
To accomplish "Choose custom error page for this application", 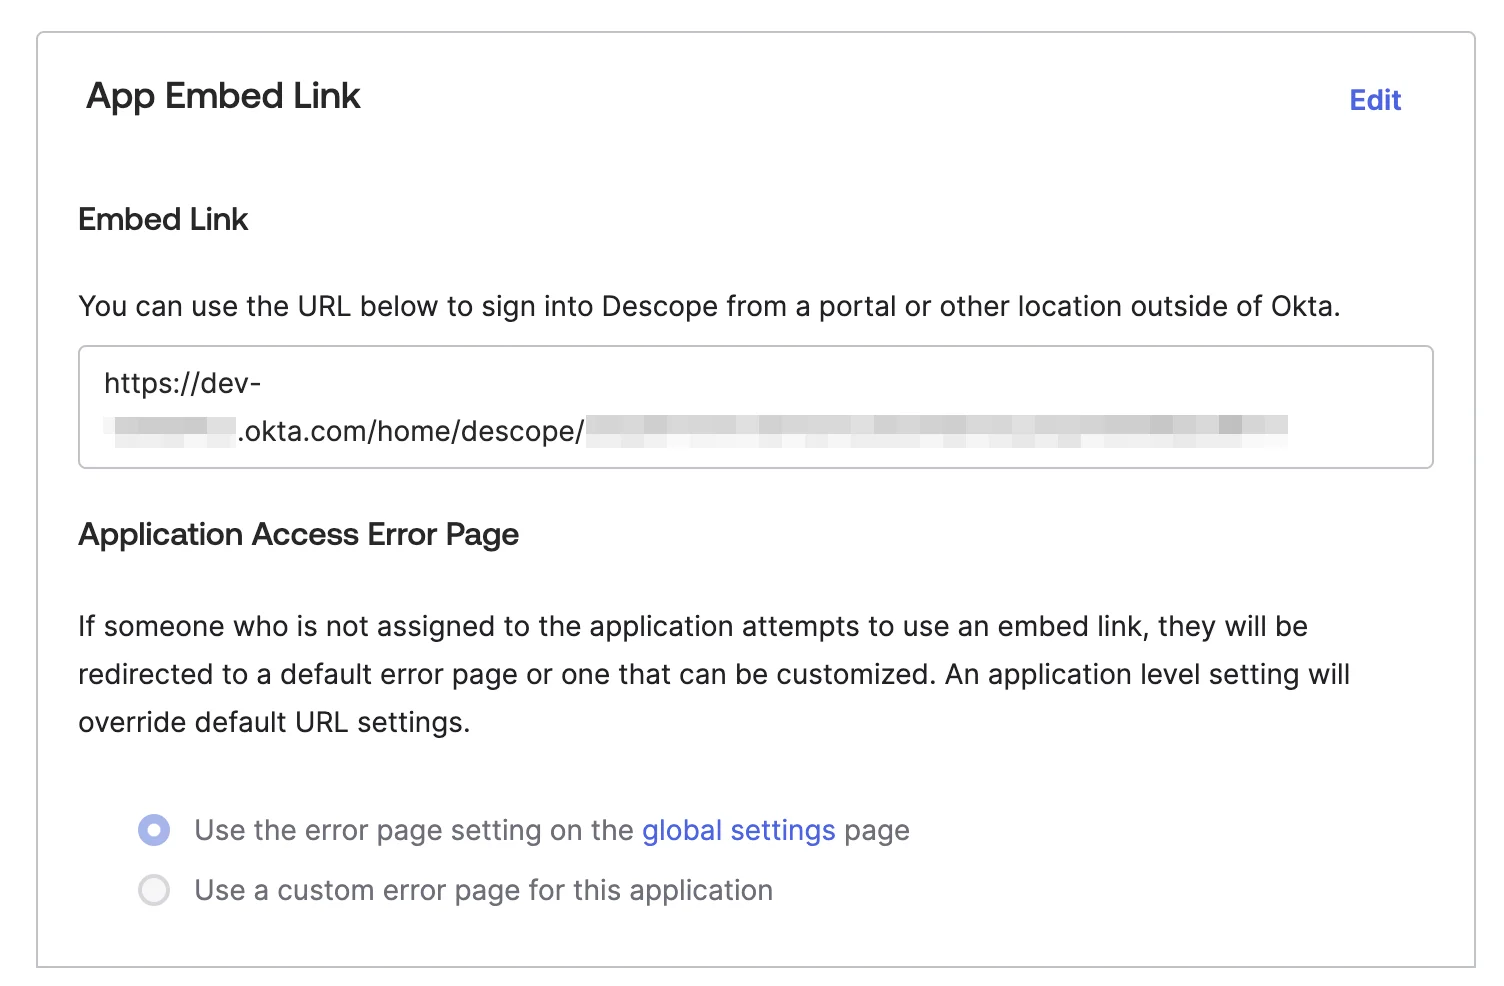I will click(154, 890).
